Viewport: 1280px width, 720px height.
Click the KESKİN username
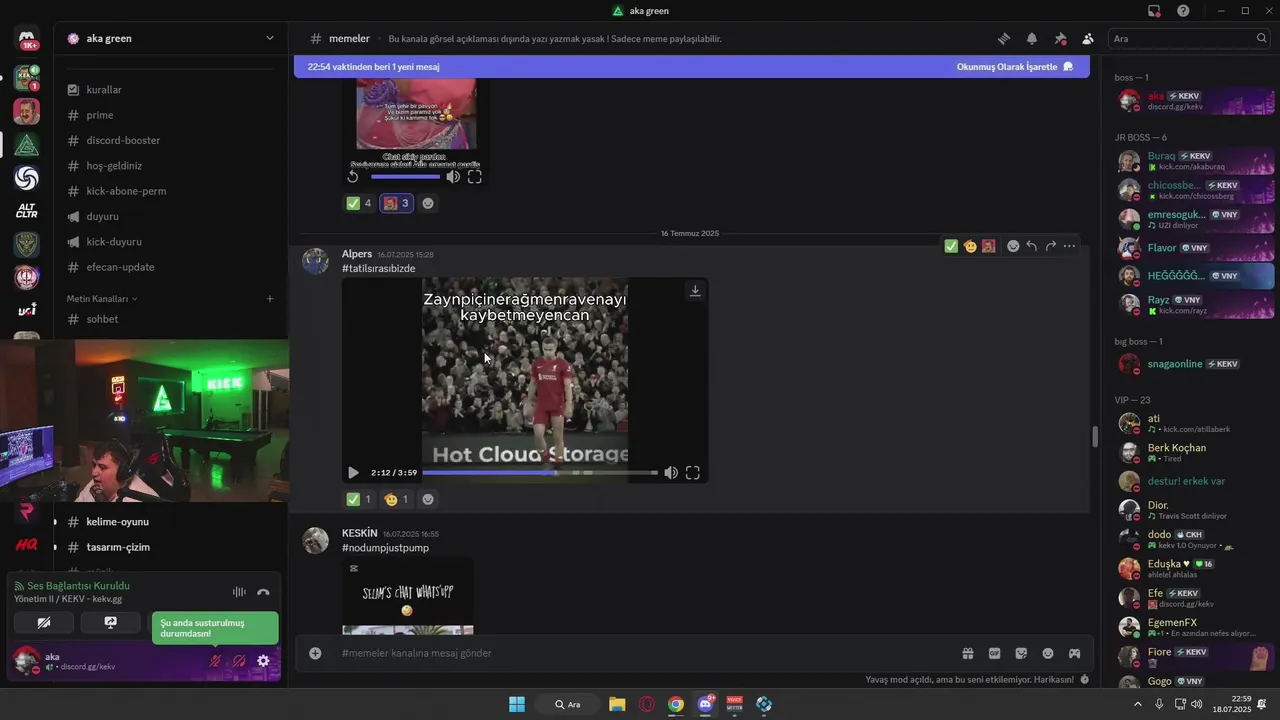(360, 533)
